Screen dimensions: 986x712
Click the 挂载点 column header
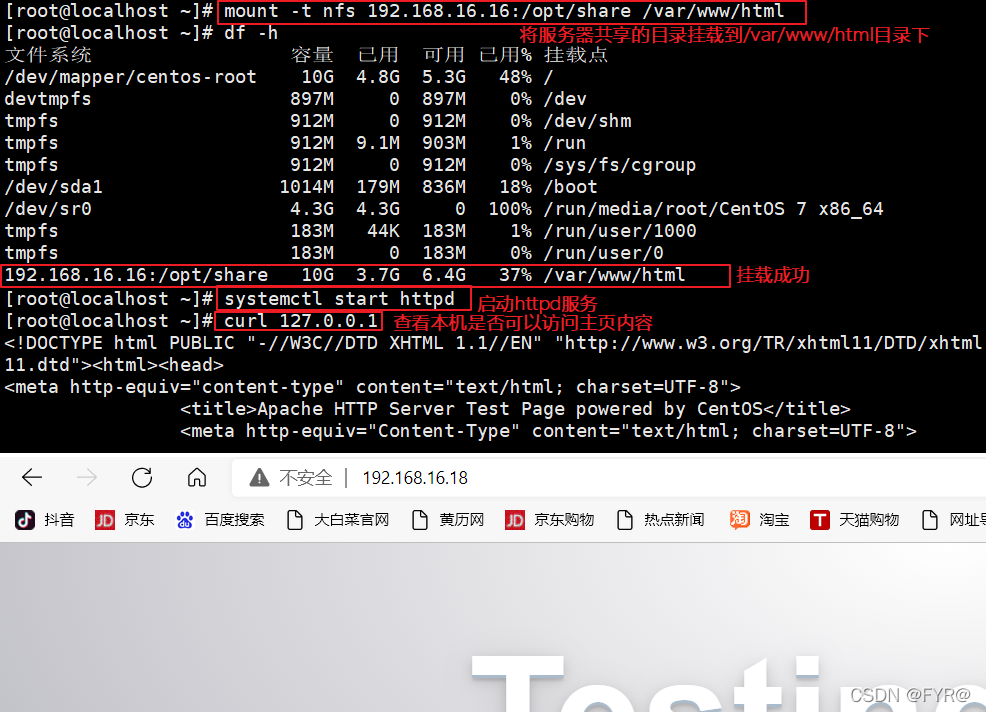pyautogui.click(x=576, y=55)
